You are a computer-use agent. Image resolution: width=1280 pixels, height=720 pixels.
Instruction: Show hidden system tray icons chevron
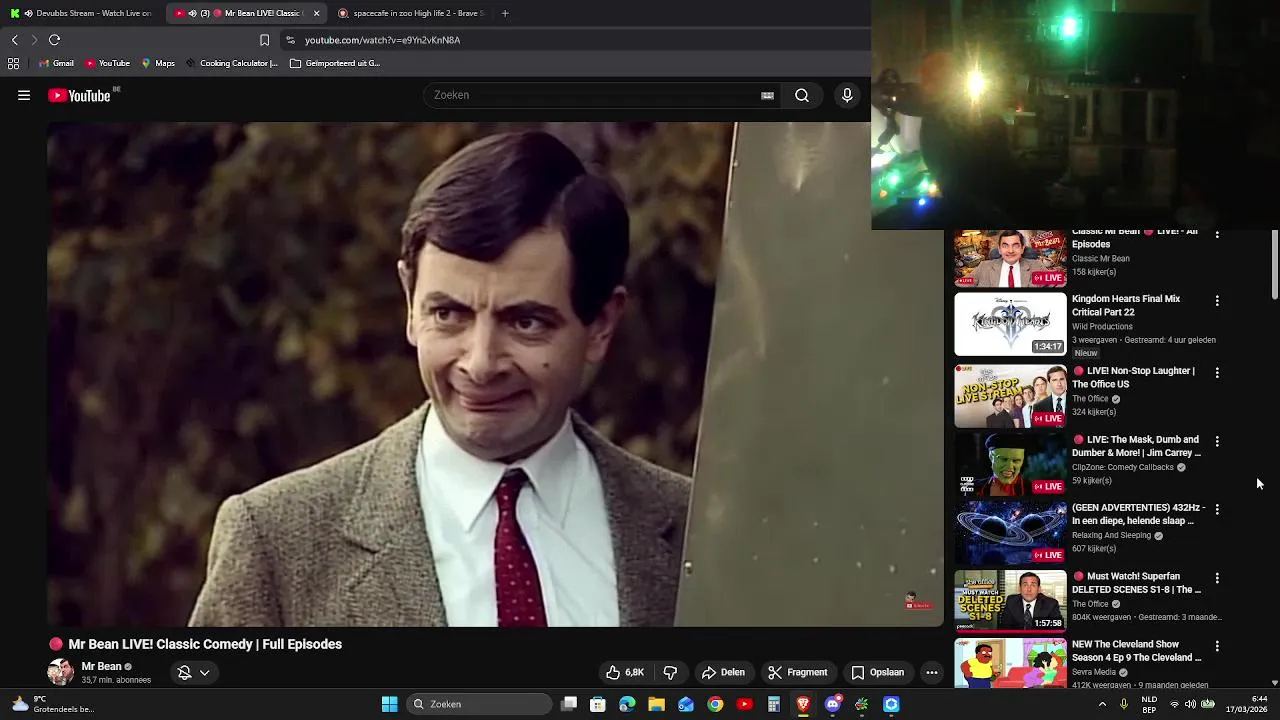(1102, 704)
